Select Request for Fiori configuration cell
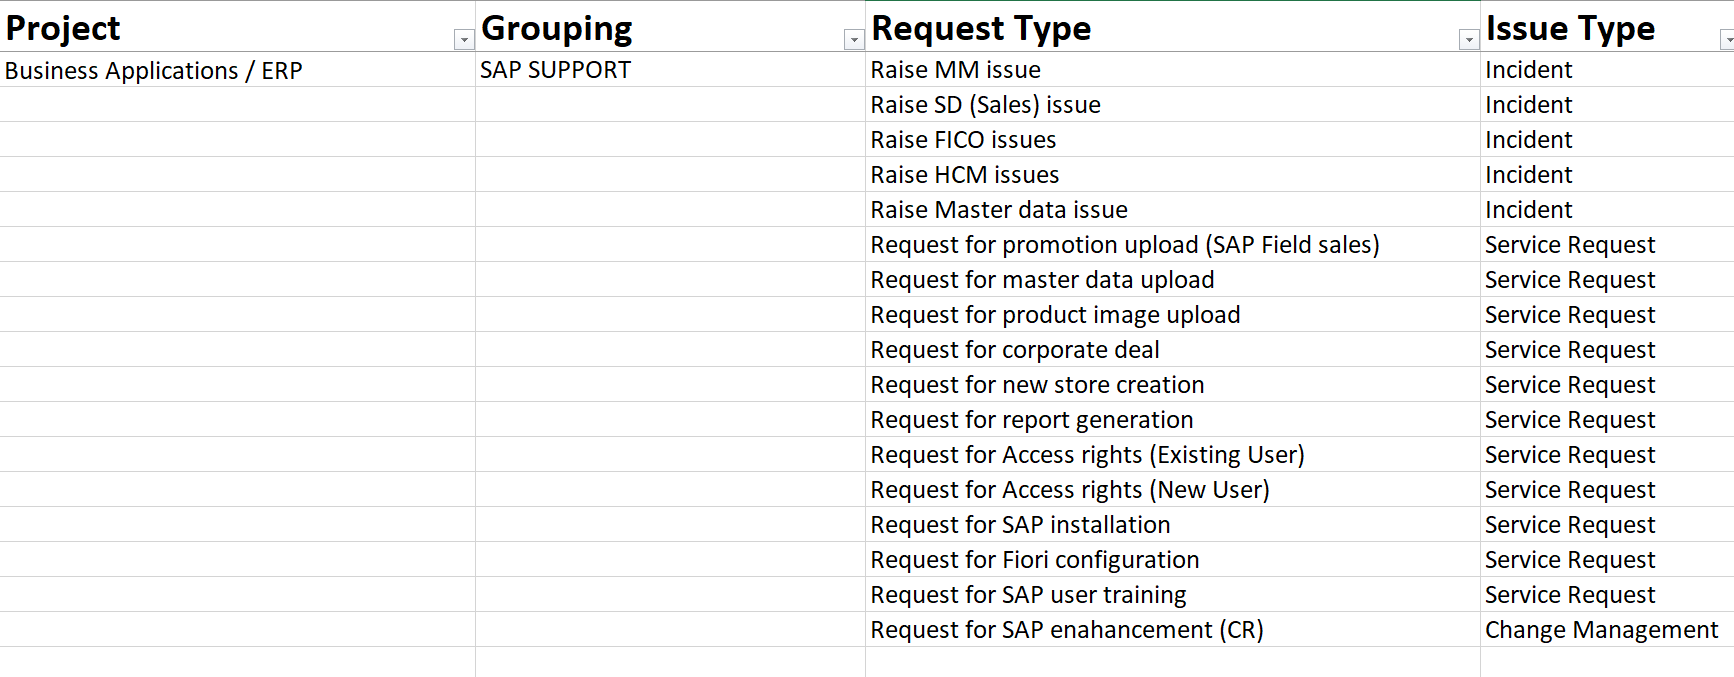The width and height of the screenshot is (1734, 677). [1172, 560]
